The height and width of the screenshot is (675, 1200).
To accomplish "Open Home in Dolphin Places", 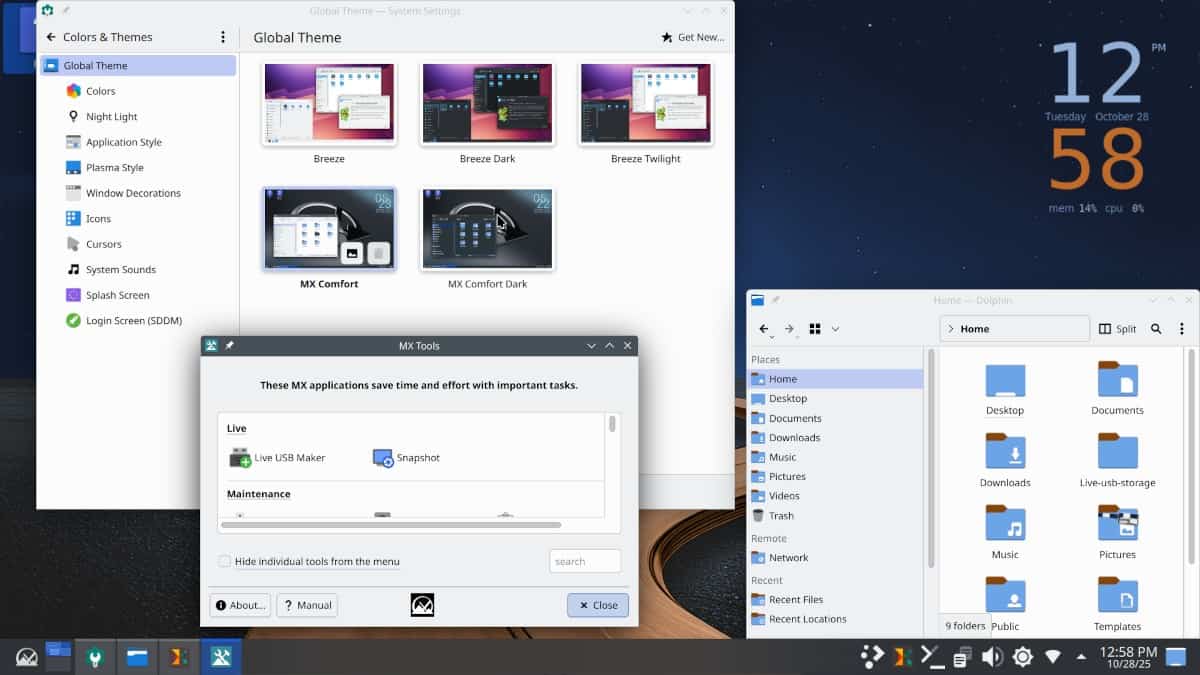I will (x=835, y=379).
